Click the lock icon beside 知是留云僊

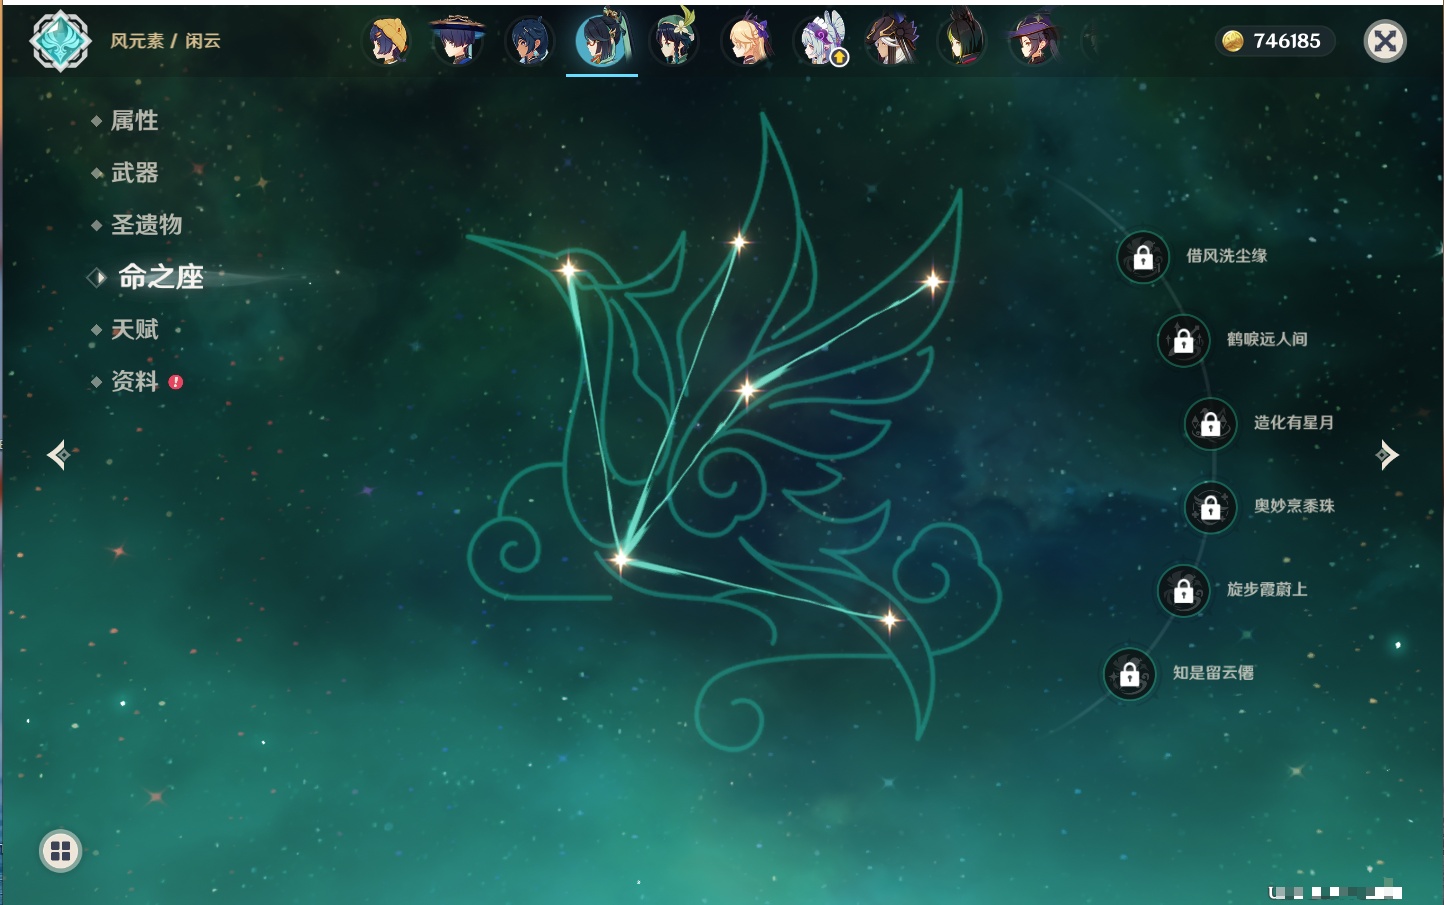(x=1130, y=674)
